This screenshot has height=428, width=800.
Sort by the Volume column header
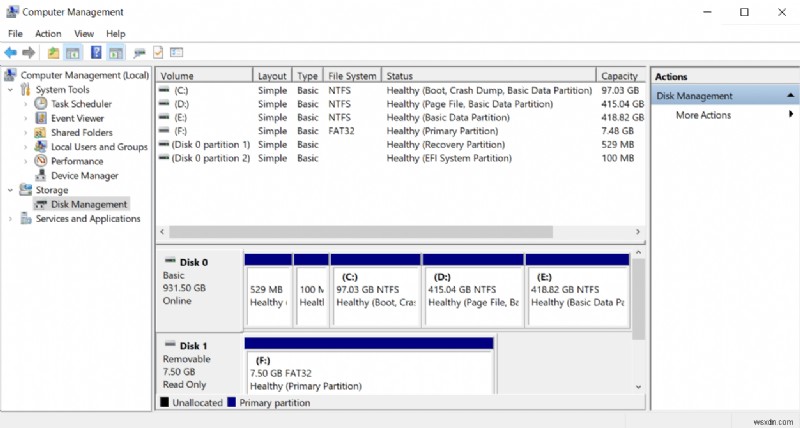tap(204, 75)
